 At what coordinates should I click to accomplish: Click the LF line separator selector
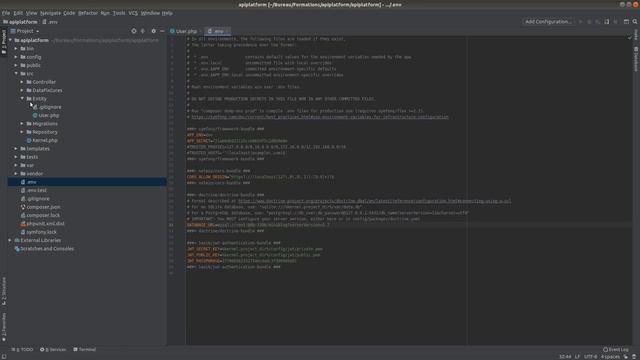pos(578,357)
